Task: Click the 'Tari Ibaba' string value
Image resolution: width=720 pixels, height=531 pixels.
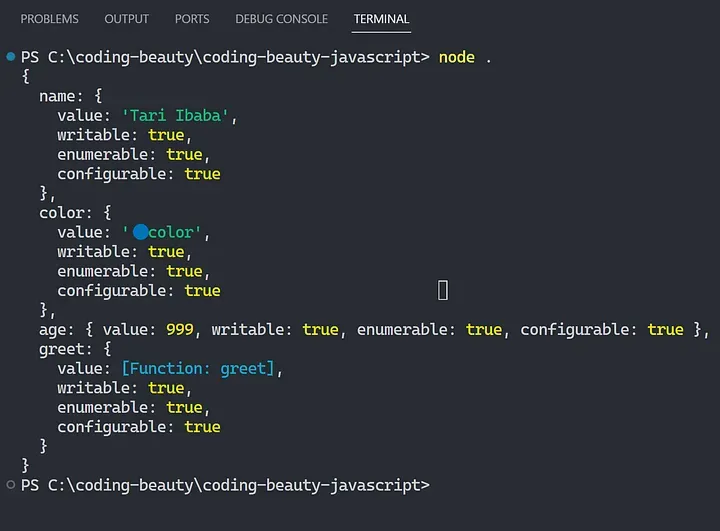Action: click(x=174, y=115)
